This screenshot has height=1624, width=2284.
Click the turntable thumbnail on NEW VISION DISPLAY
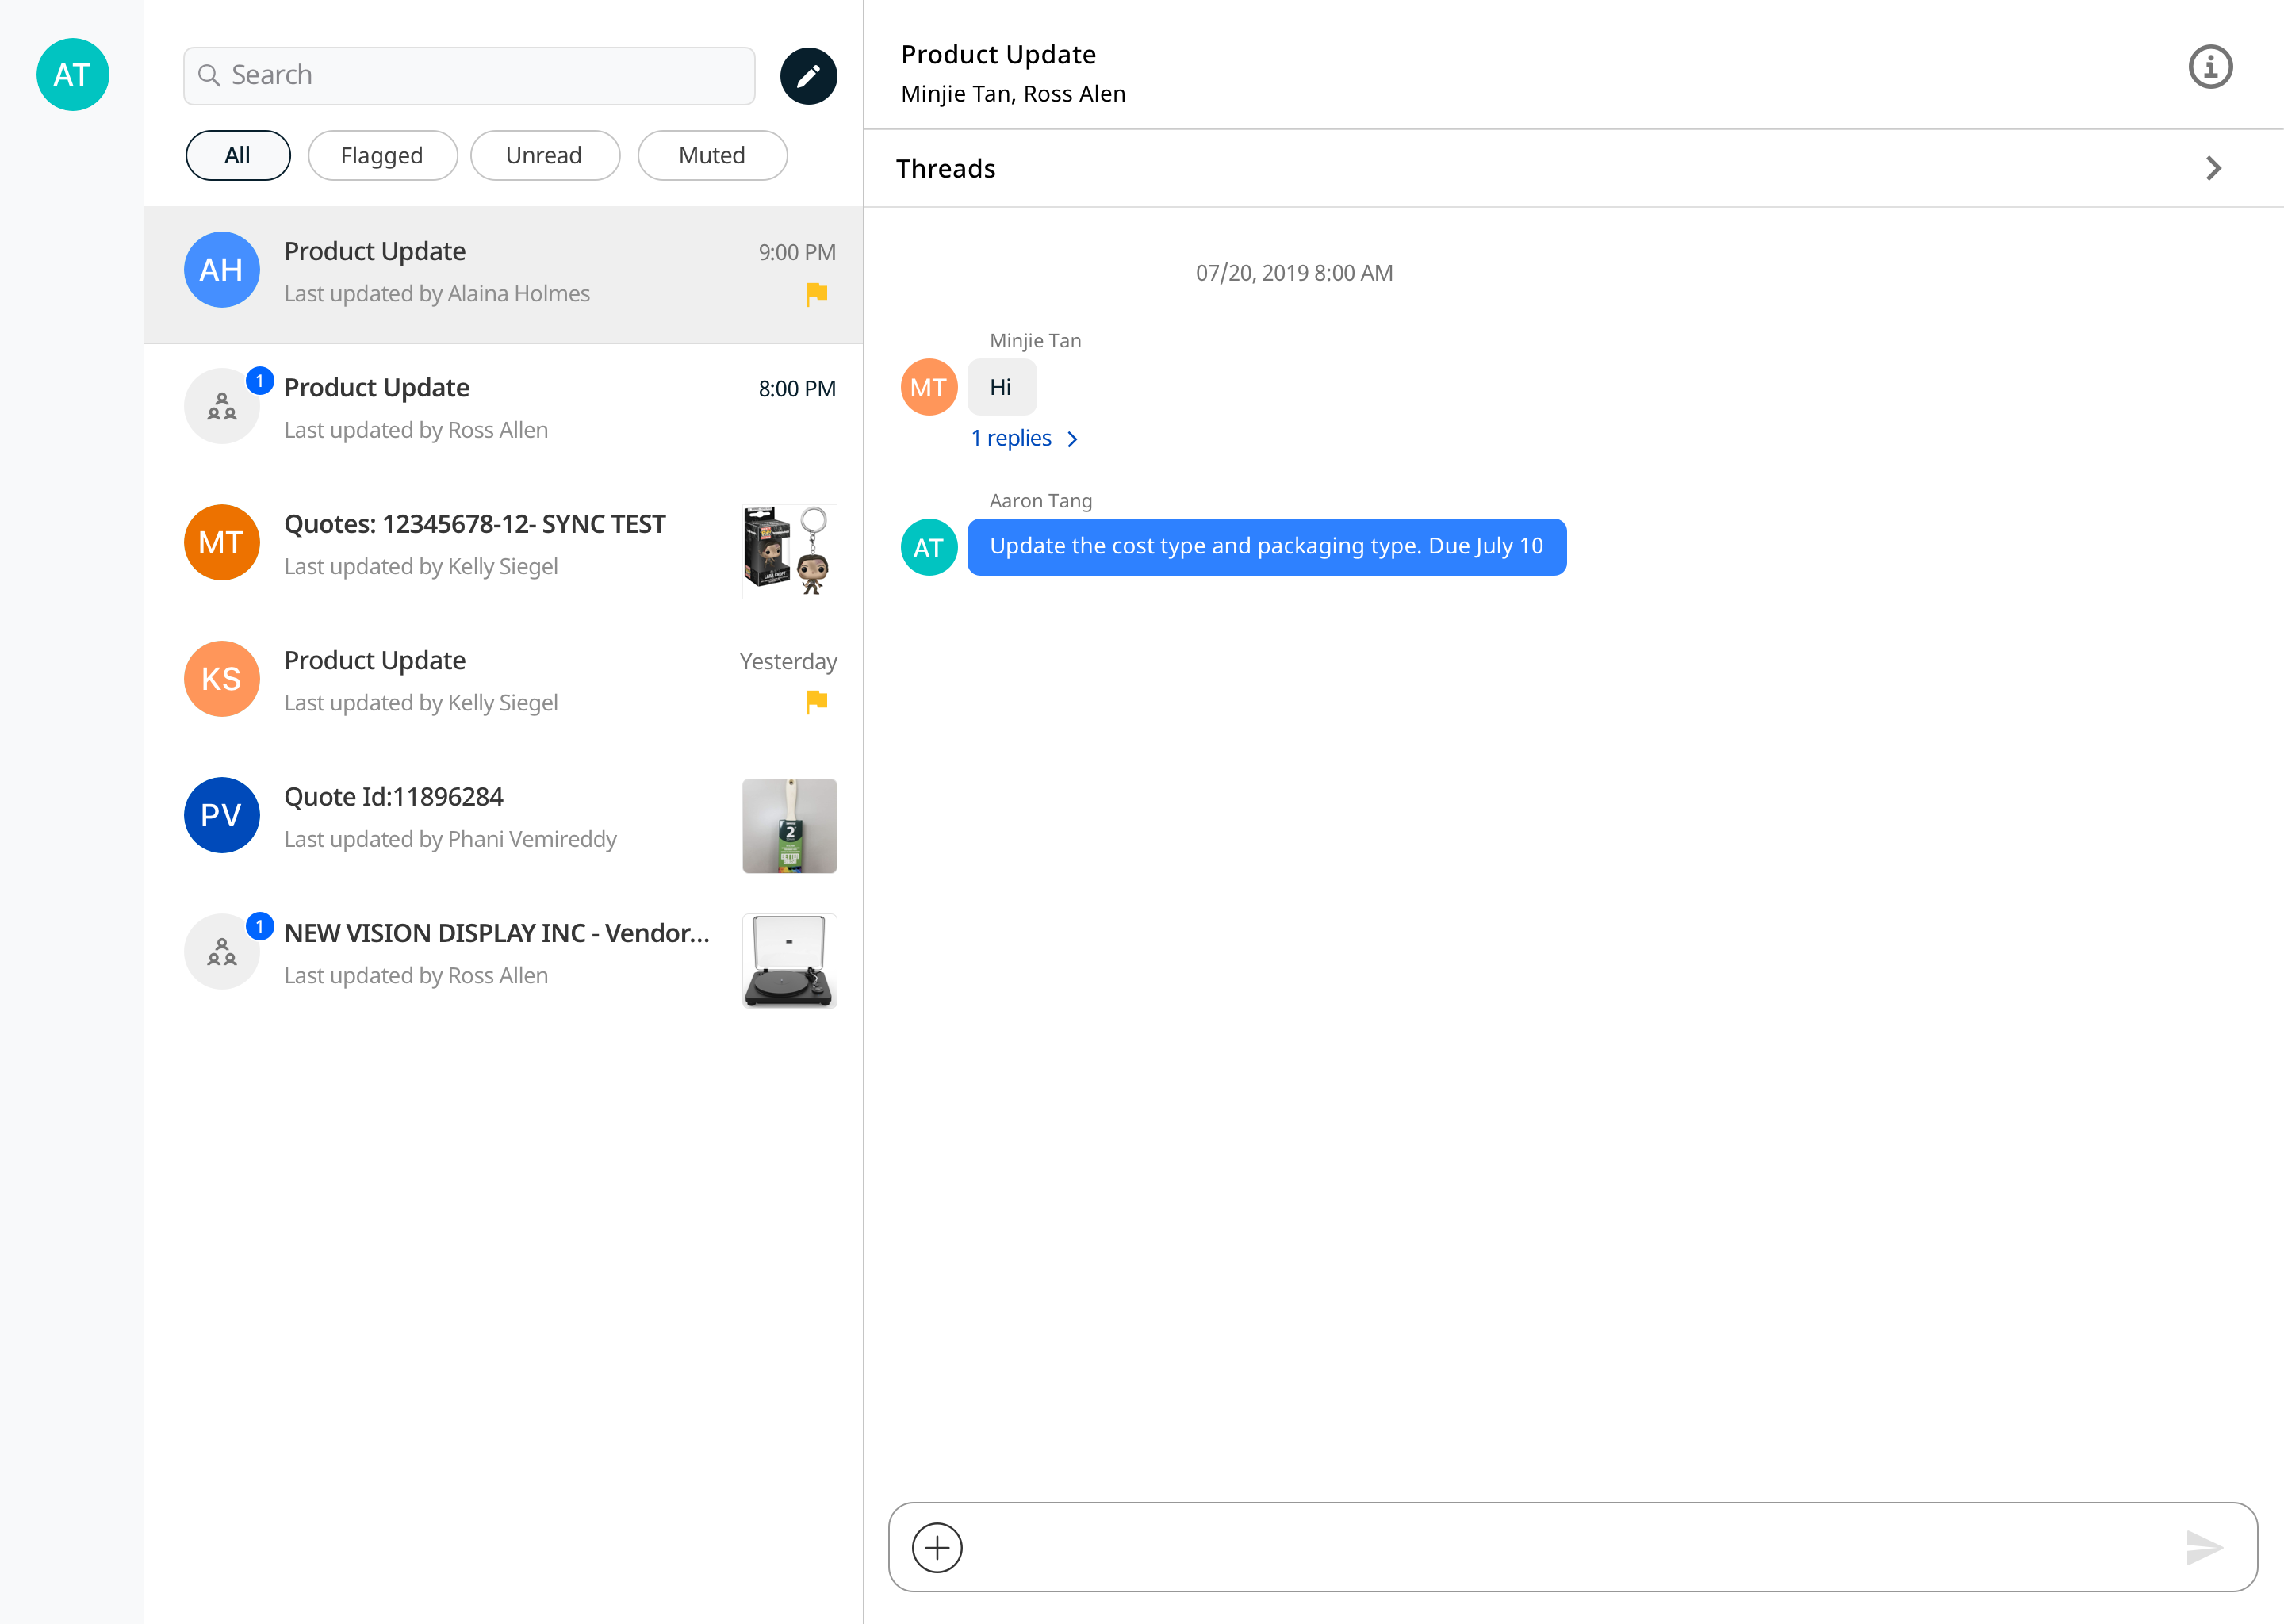click(789, 961)
